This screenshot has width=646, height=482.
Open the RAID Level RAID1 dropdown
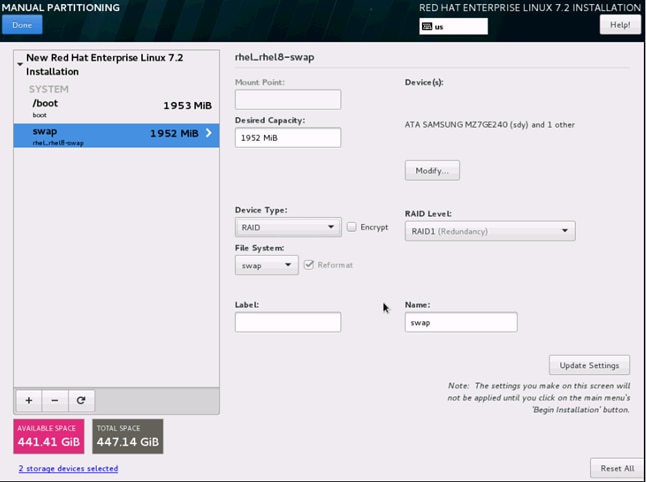click(490, 231)
